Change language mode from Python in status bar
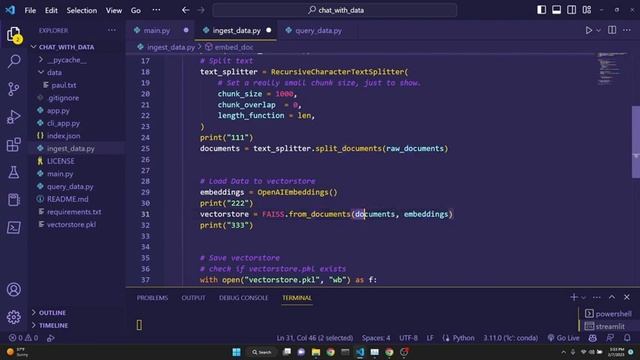Image resolution: width=640 pixels, height=360 pixels. click(463, 338)
